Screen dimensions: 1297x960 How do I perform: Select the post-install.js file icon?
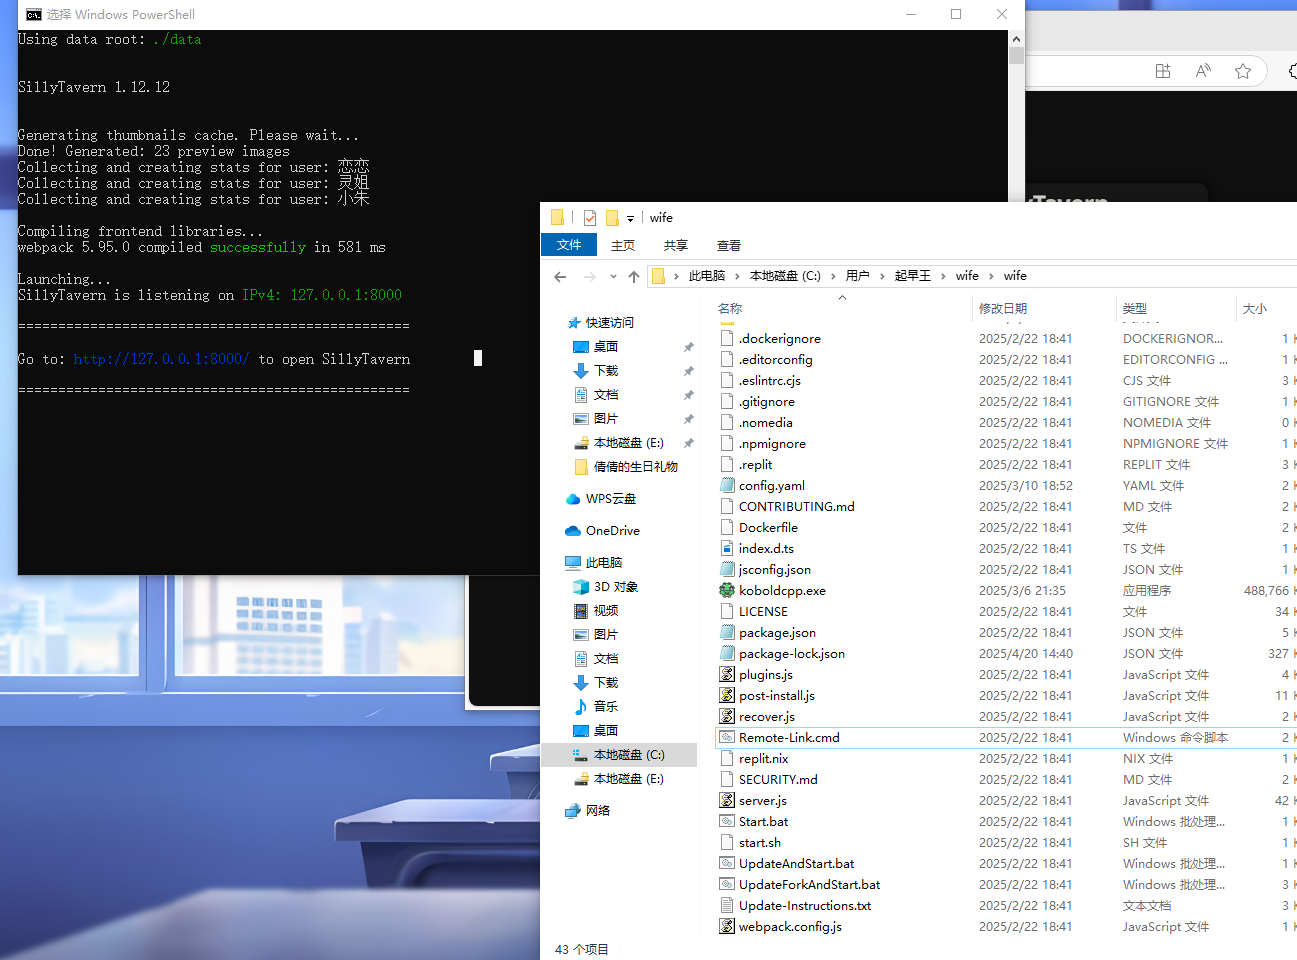[727, 695]
